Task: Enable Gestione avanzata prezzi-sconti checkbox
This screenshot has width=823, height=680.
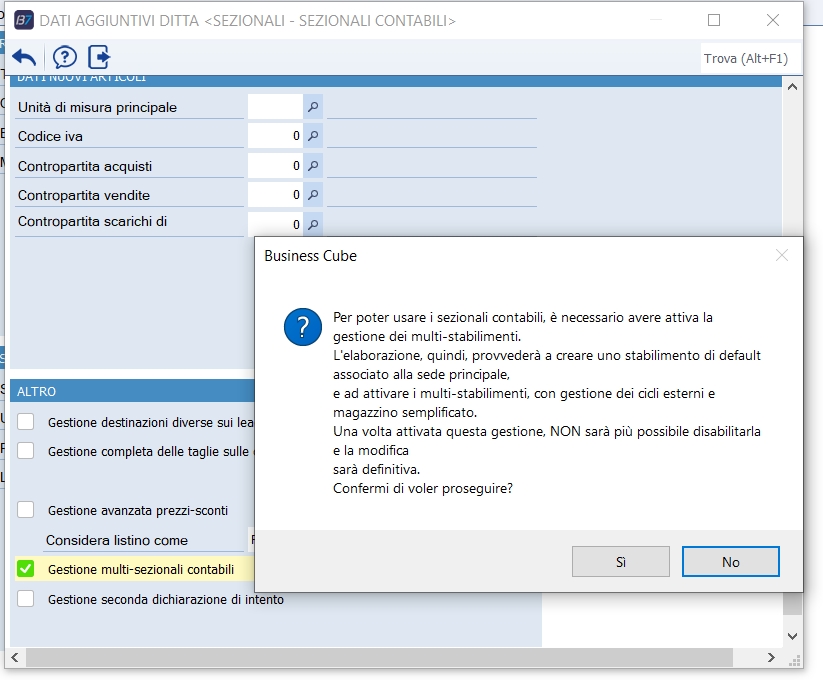Action: [x=26, y=510]
